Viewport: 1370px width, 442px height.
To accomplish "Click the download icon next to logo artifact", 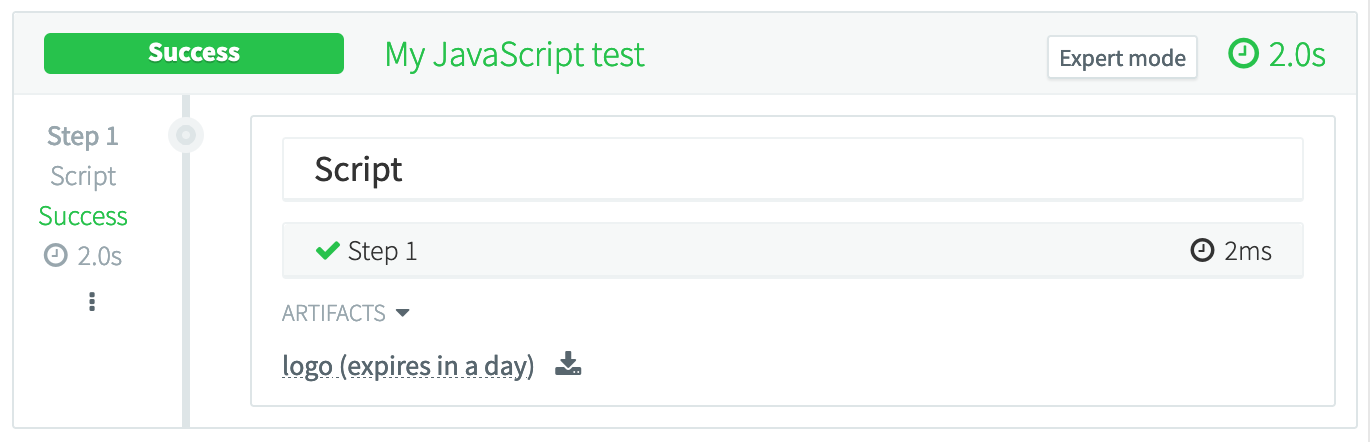I will coord(568,365).
